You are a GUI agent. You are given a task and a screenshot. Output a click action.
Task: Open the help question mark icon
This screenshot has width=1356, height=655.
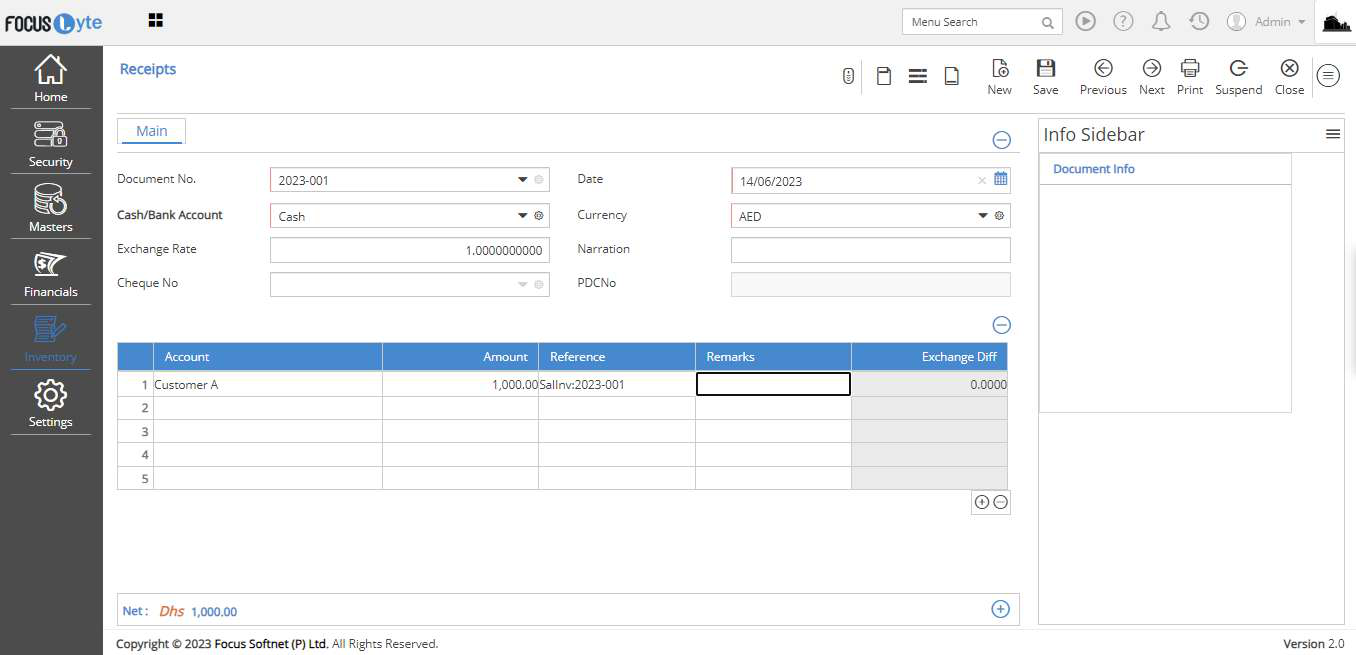pyautogui.click(x=1123, y=21)
